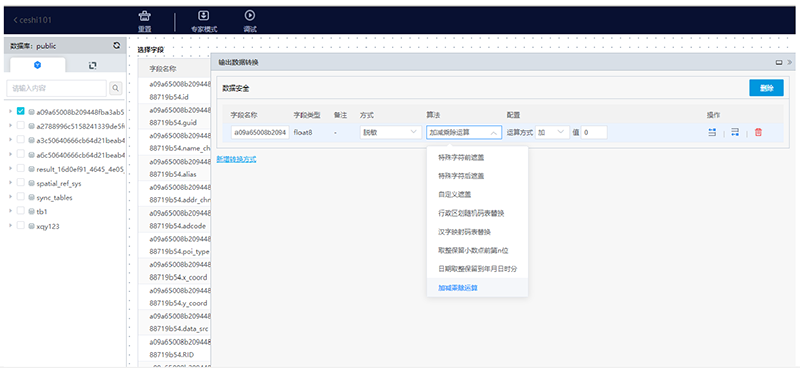800x368 pixels.
Task: Select 汉字映射码表替换 option
Action: pos(477,232)
